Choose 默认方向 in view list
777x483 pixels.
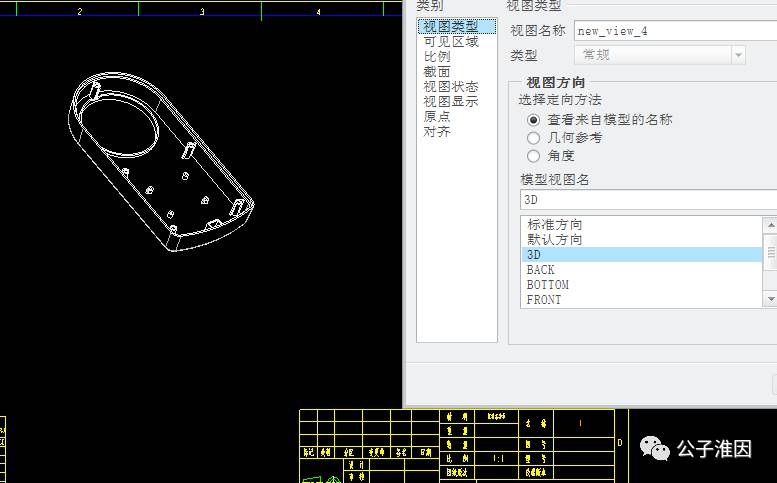click(642, 240)
